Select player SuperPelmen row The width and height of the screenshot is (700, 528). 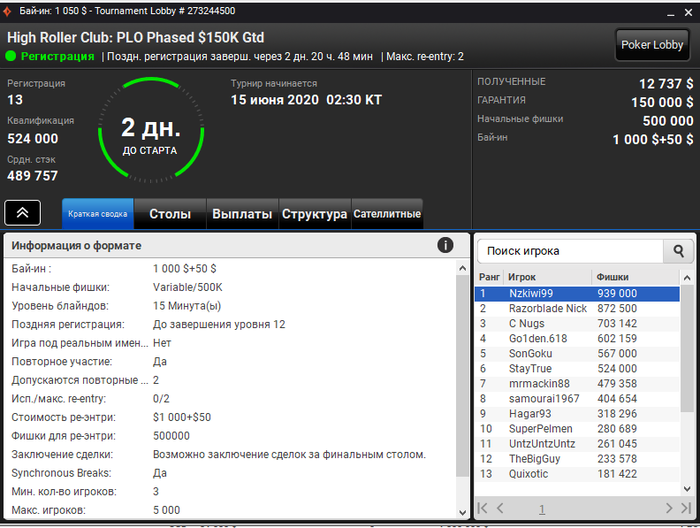pyautogui.click(x=577, y=429)
